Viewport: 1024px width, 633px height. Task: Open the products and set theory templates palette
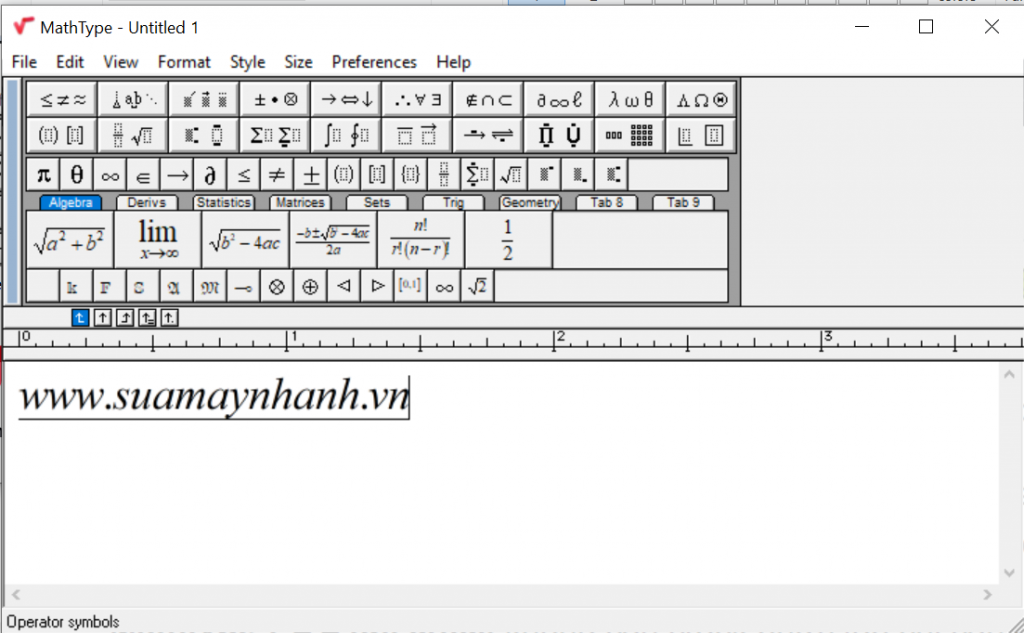click(559, 135)
